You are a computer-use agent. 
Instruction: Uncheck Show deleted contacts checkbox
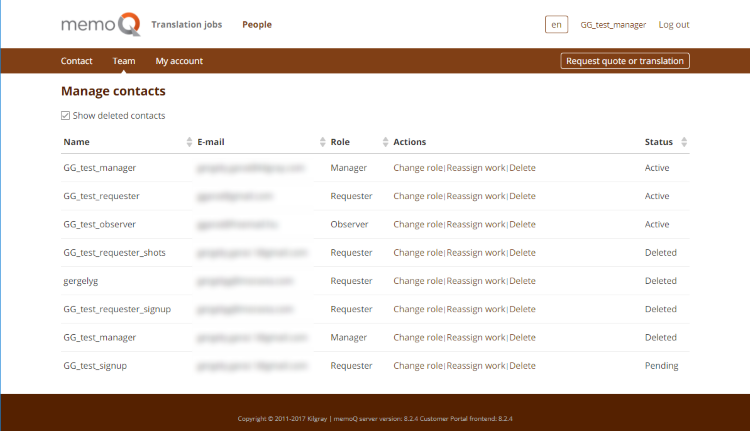(66, 116)
